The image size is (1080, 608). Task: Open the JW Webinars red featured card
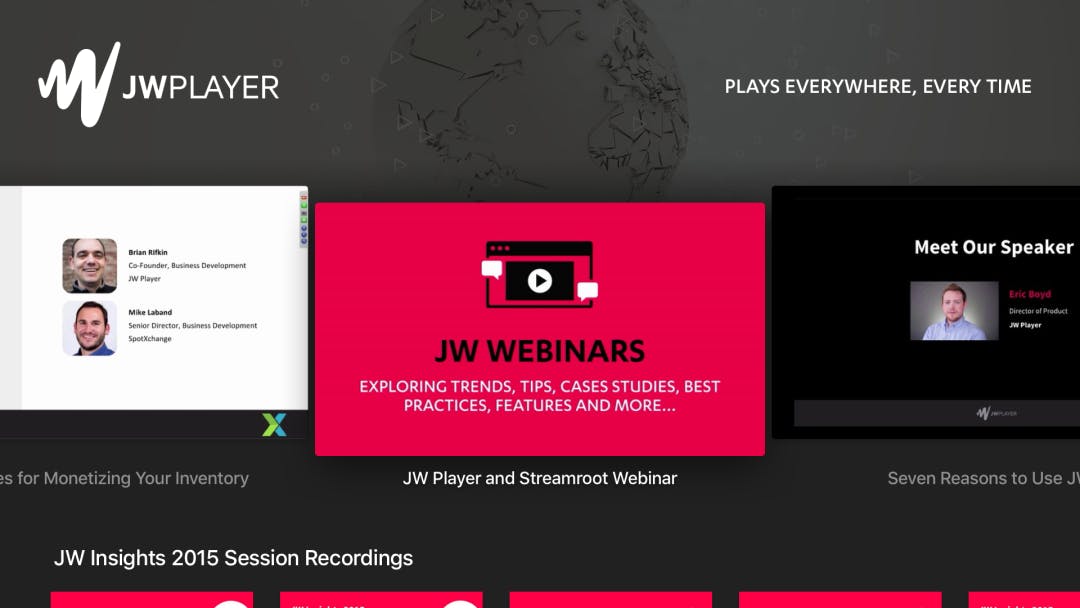540,329
